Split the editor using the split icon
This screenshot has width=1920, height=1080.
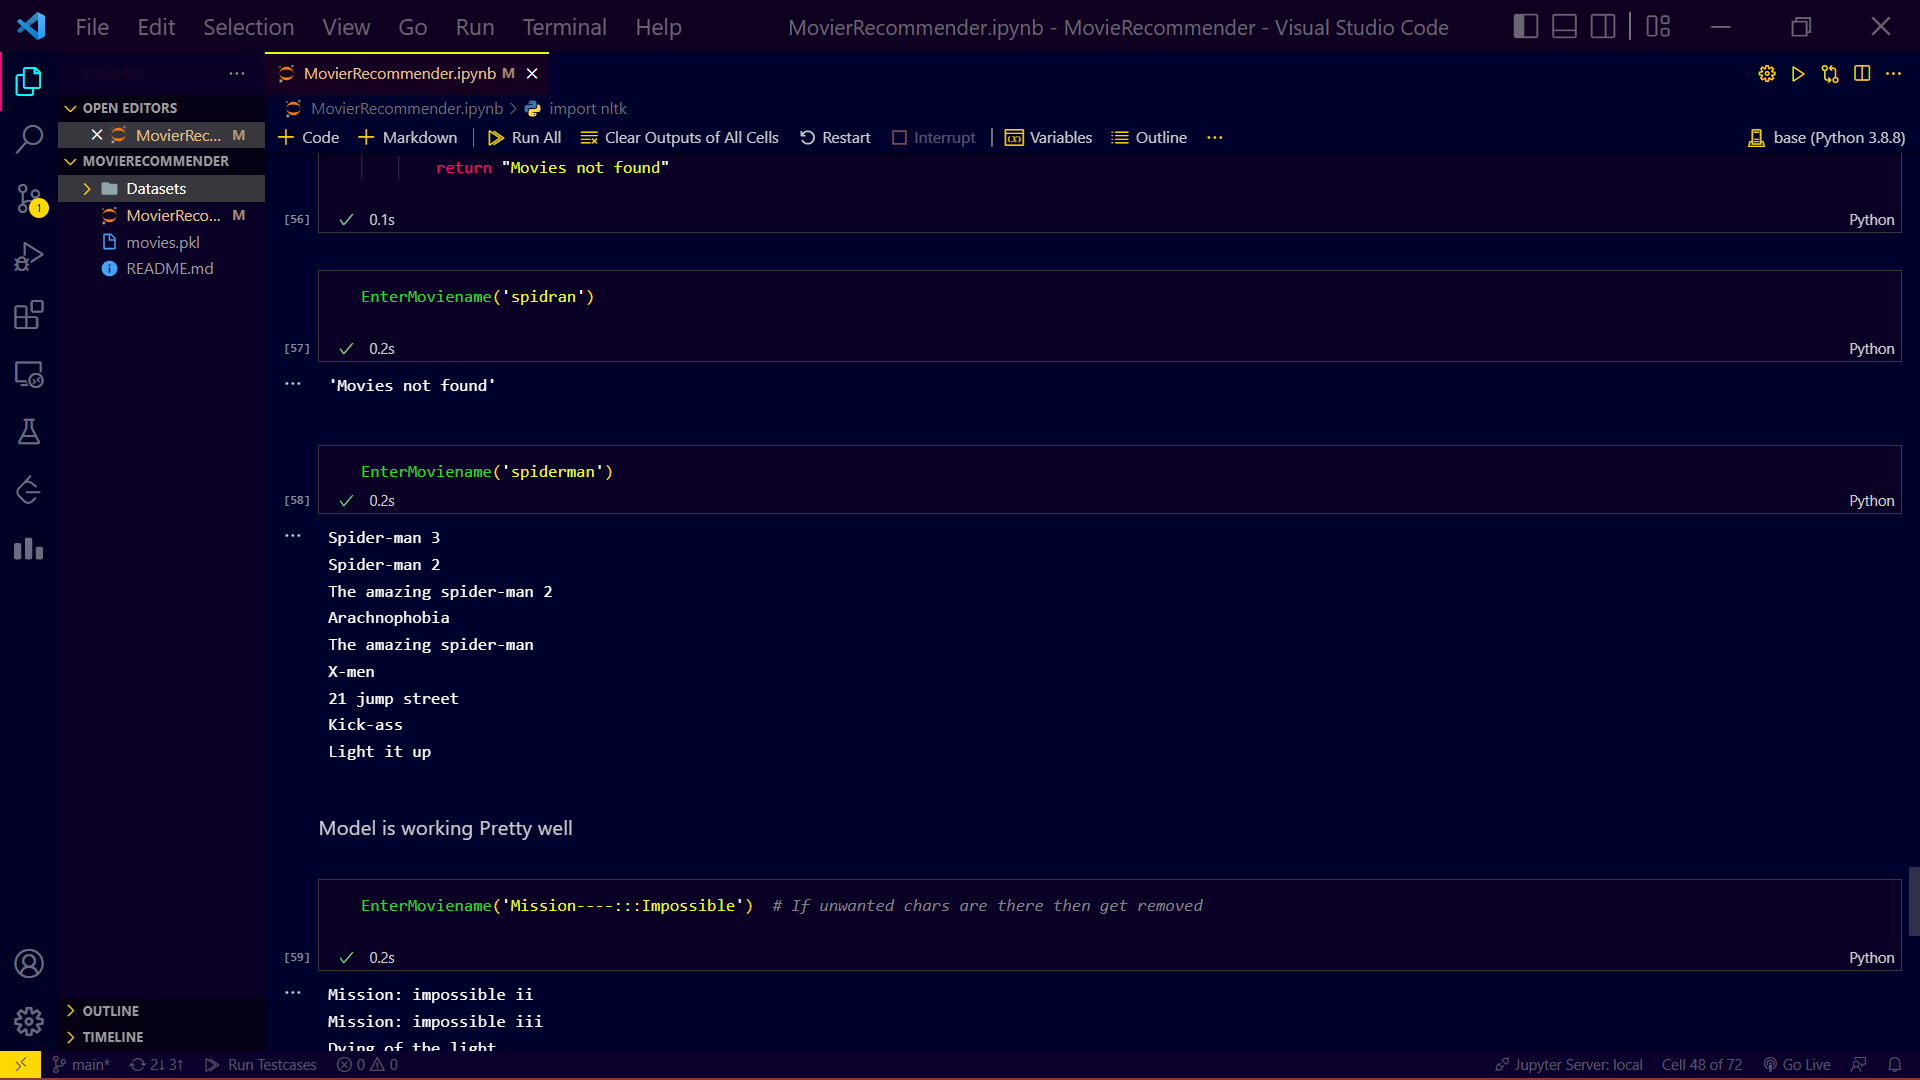(x=1862, y=73)
